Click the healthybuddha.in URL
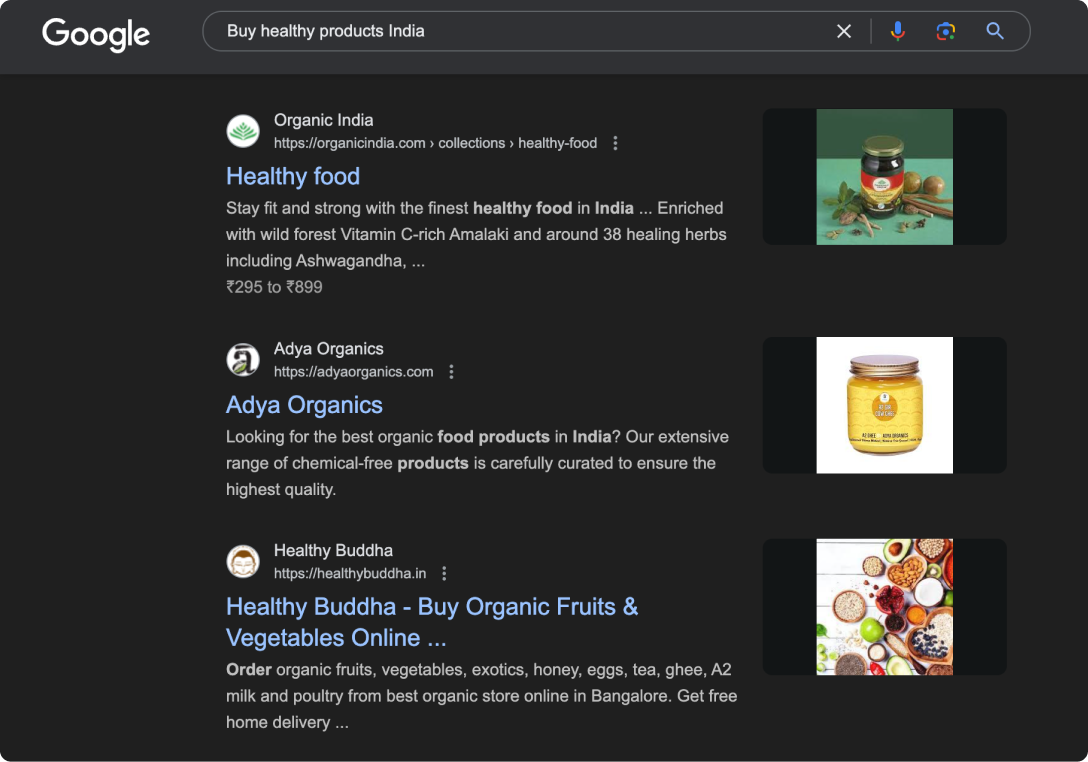This screenshot has width=1088, height=762. [350, 573]
